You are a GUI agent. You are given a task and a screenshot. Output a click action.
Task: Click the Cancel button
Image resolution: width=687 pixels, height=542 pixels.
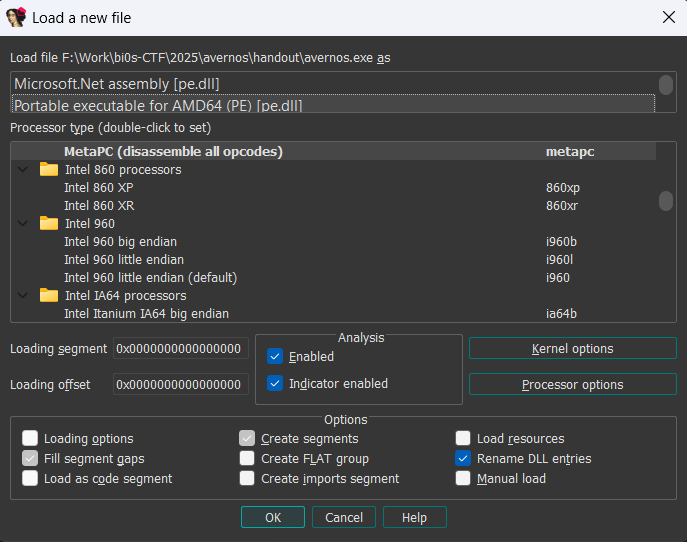point(344,517)
